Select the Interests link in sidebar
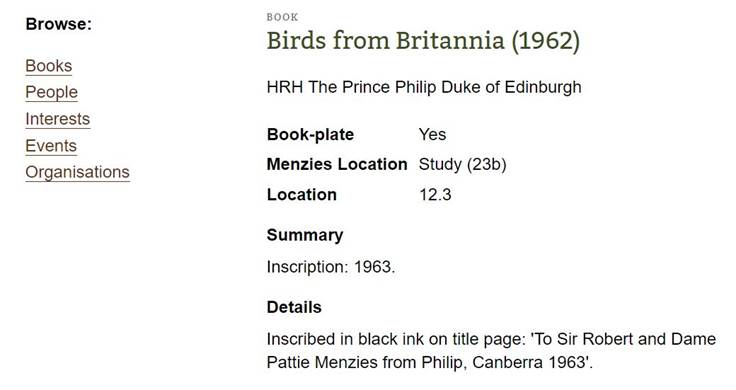The image size is (736, 390). click(x=58, y=119)
